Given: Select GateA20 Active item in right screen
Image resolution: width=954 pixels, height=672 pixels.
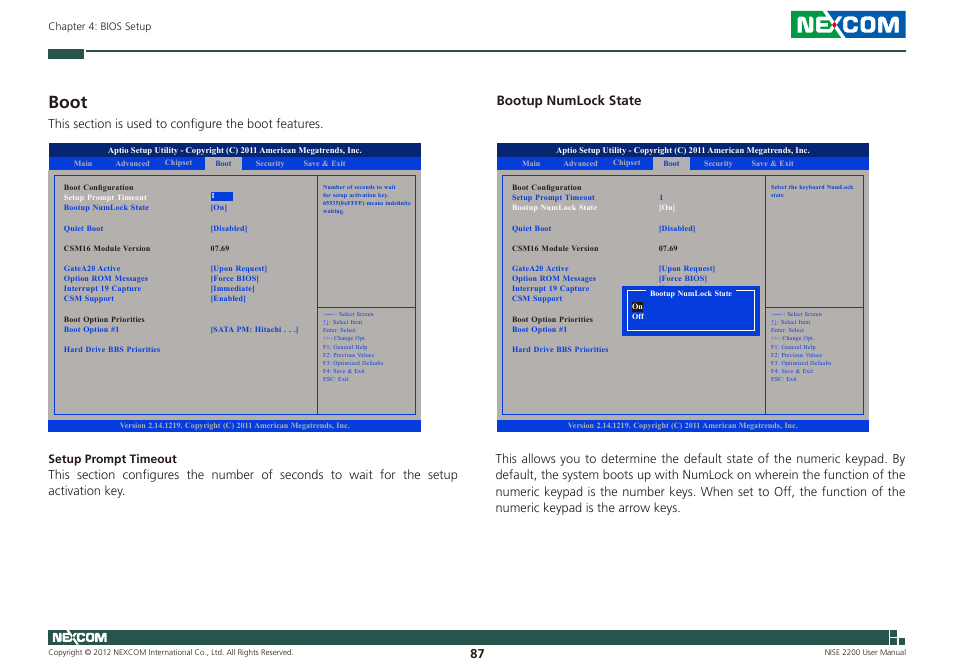Looking at the screenshot, I should [x=540, y=268].
